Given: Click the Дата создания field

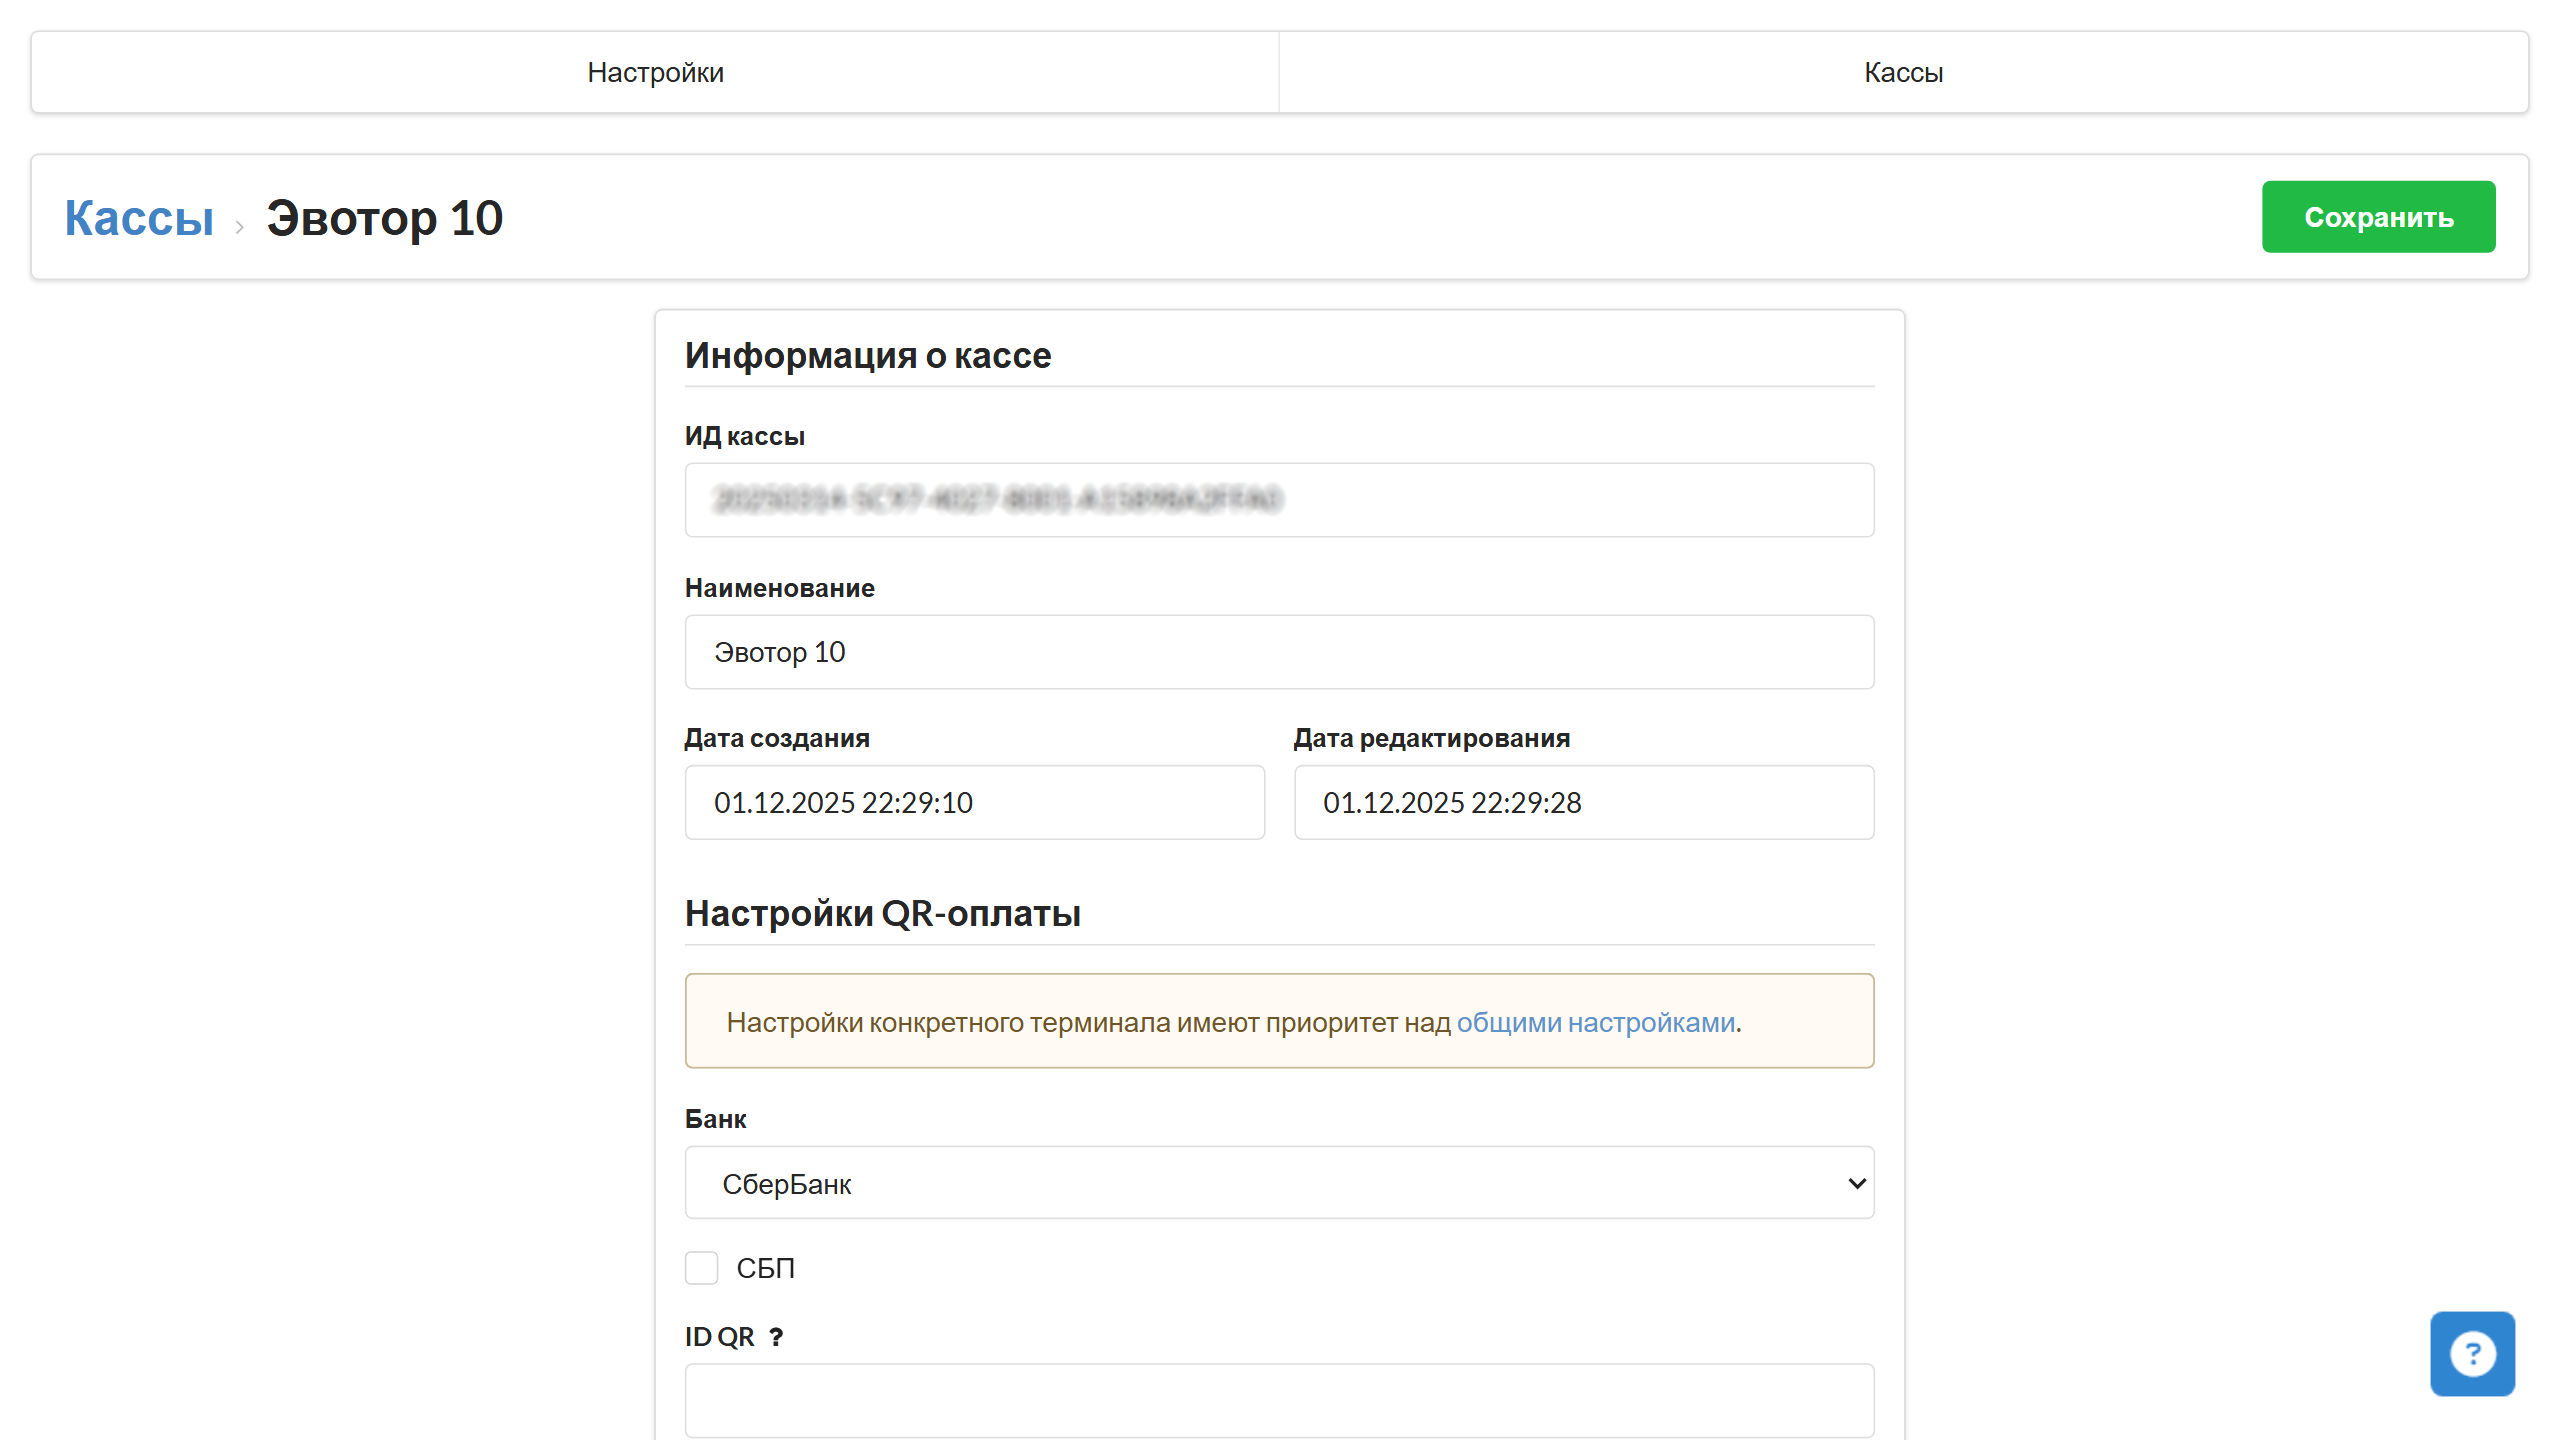Looking at the screenshot, I should coord(974,802).
